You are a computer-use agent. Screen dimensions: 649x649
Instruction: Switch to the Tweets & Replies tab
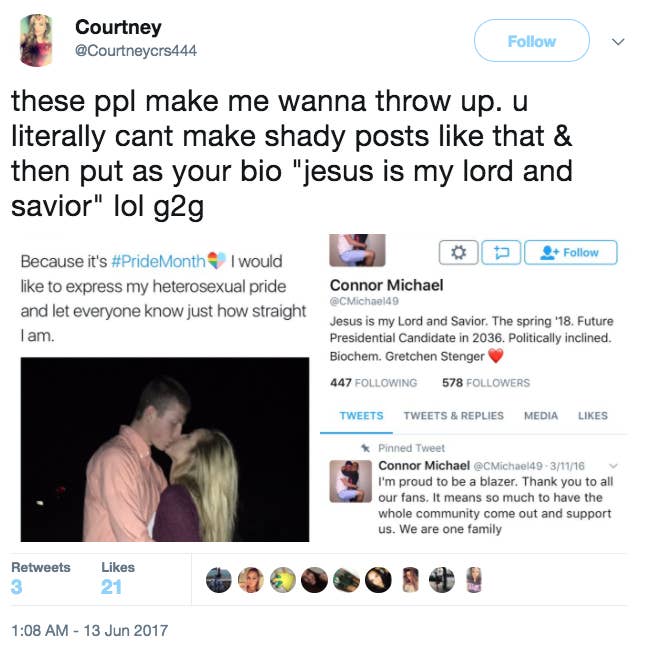[454, 416]
